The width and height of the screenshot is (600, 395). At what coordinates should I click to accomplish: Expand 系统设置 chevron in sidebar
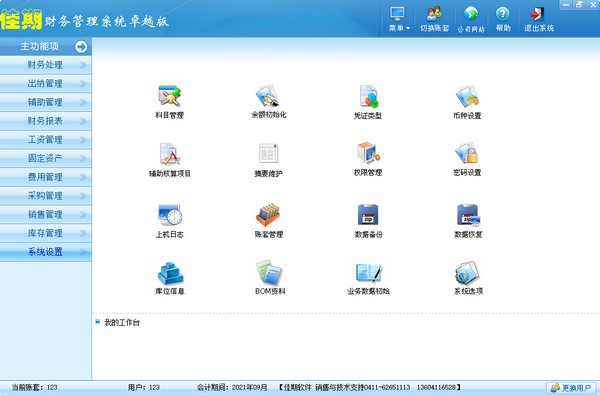(83, 252)
